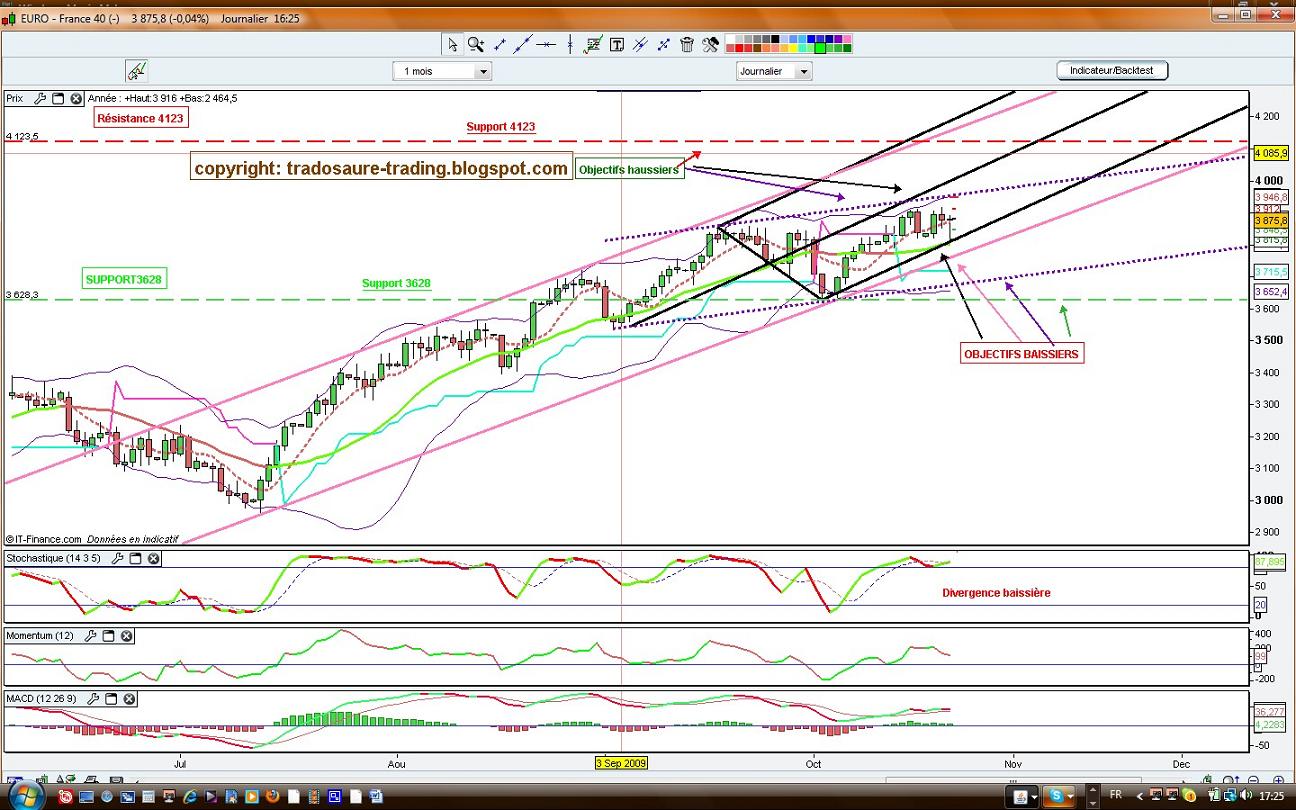Click the green drawing icon above the chart
Image resolution: width=1296 pixels, height=810 pixels.
click(x=137, y=71)
